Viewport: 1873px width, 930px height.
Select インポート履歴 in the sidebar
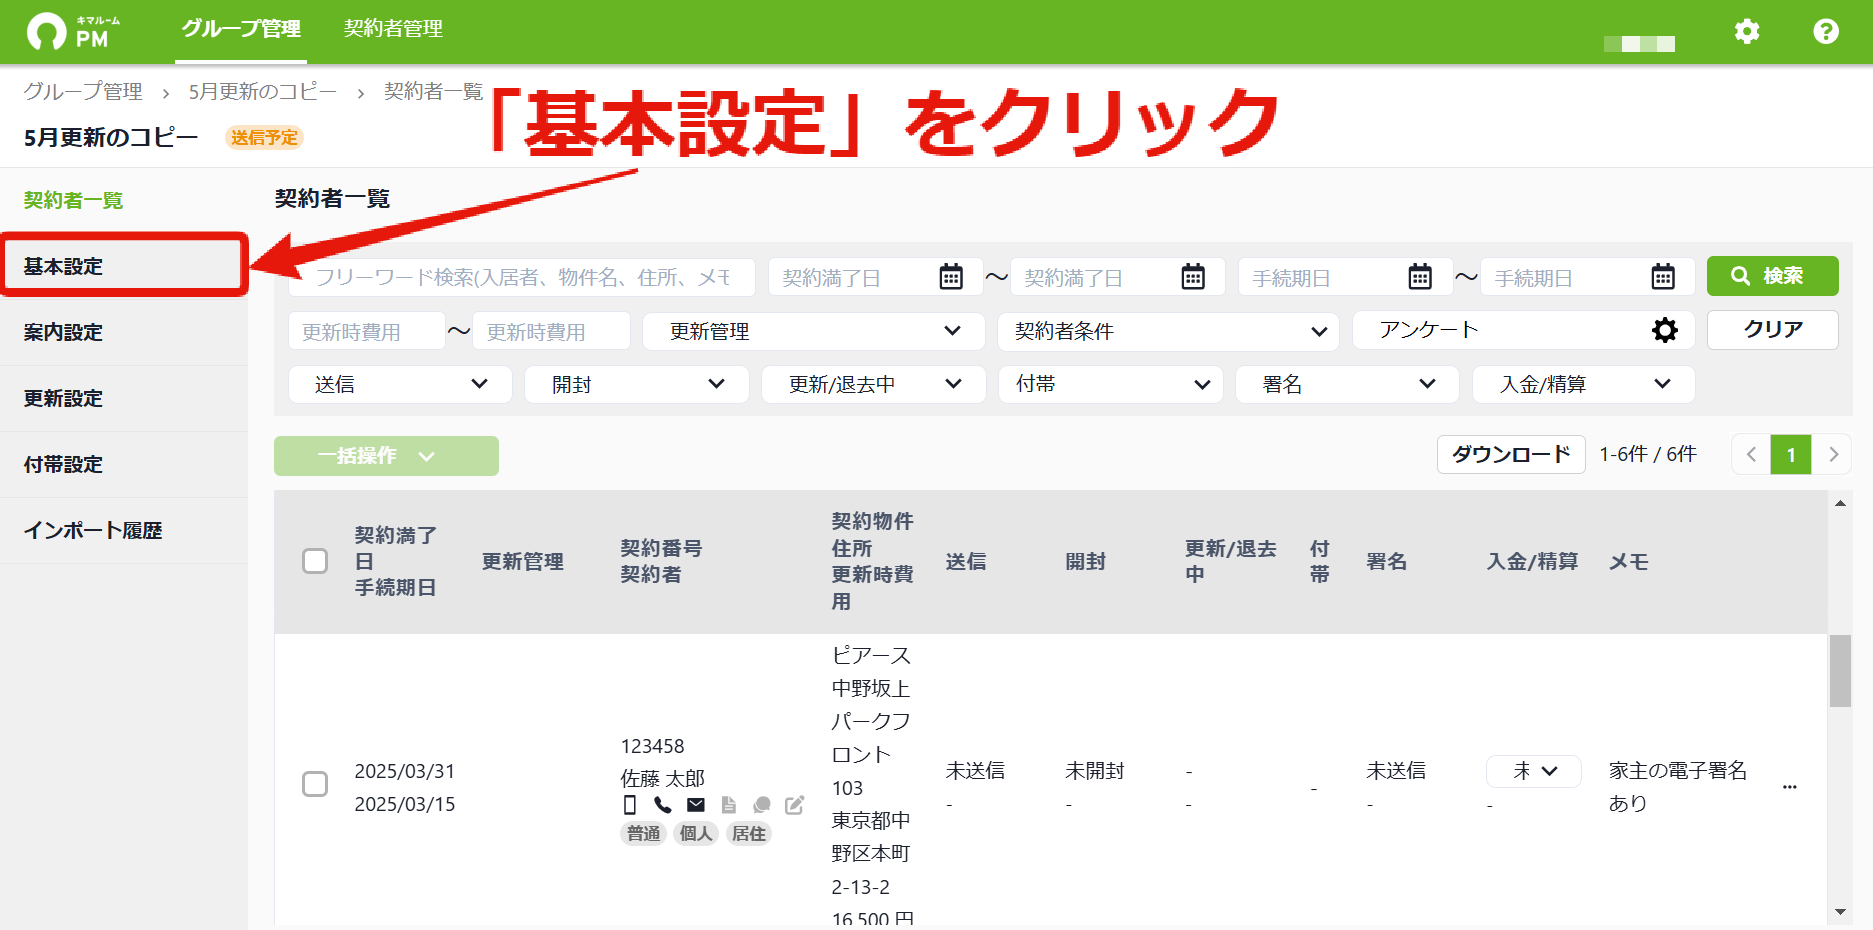(124, 530)
